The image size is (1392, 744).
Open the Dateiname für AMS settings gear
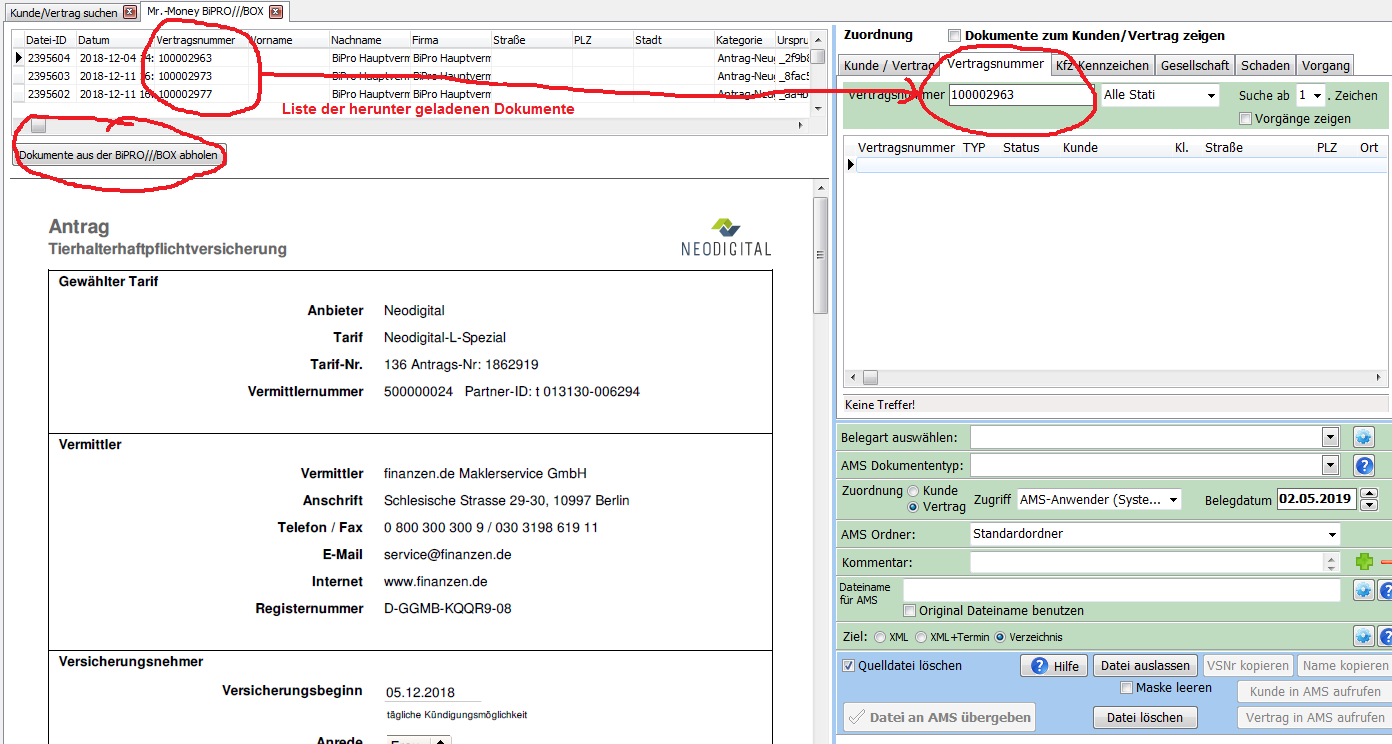coord(1364,590)
